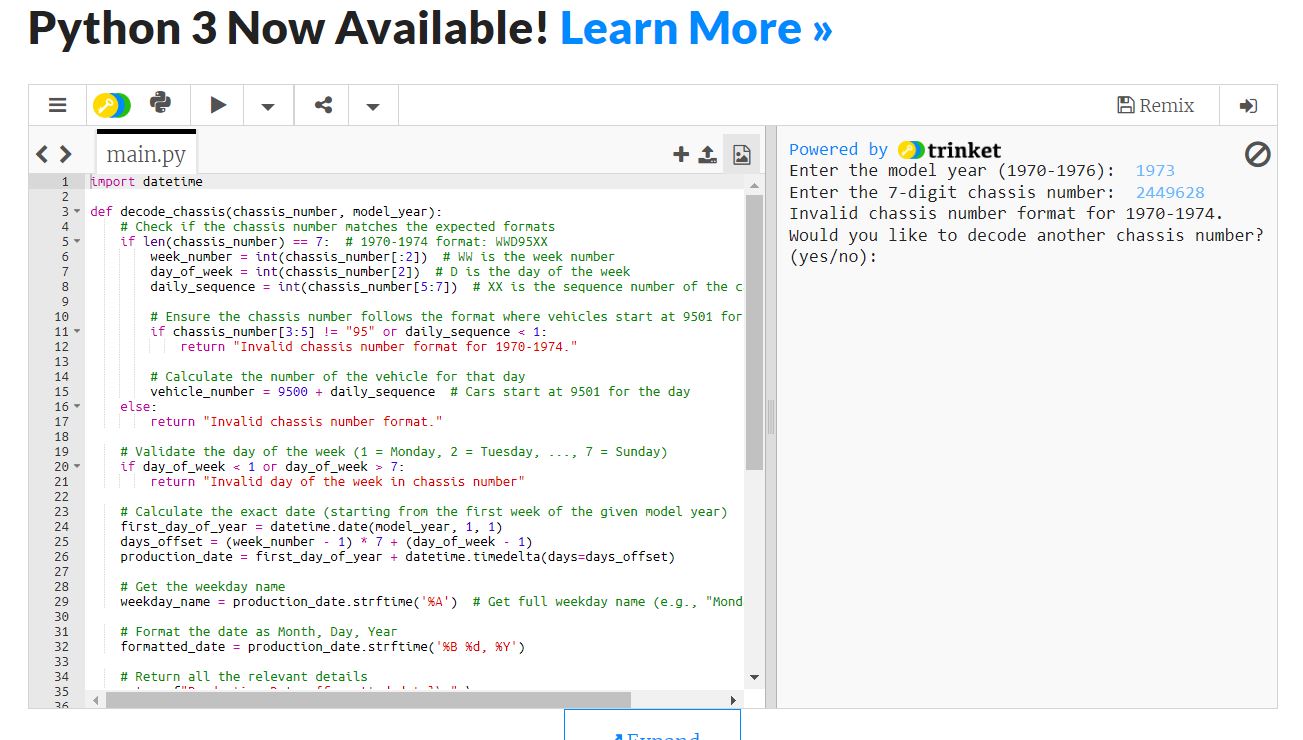Open the image library icon
Viewport: 1303px width, 740px height.
(741, 154)
